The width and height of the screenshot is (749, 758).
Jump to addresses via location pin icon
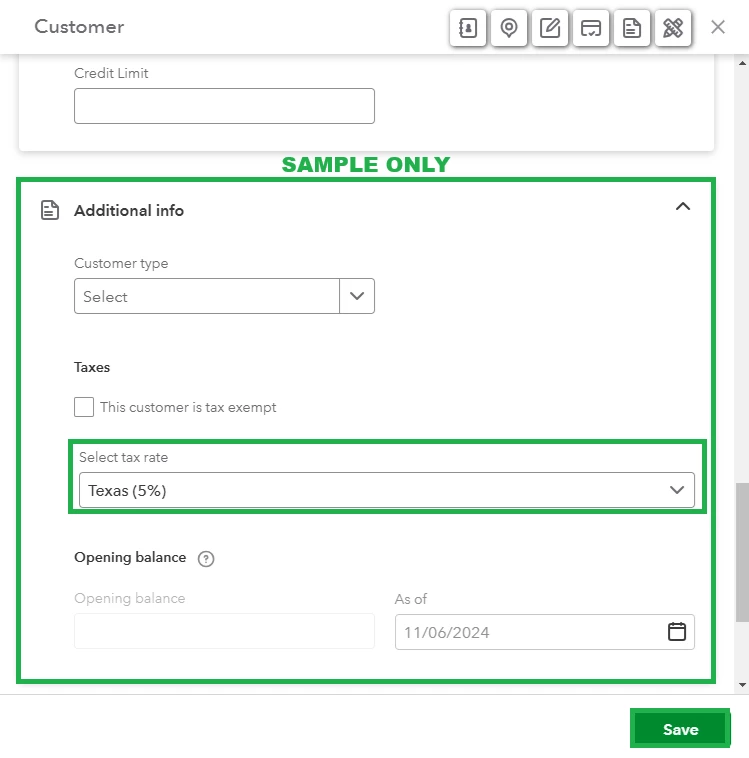[x=509, y=28]
